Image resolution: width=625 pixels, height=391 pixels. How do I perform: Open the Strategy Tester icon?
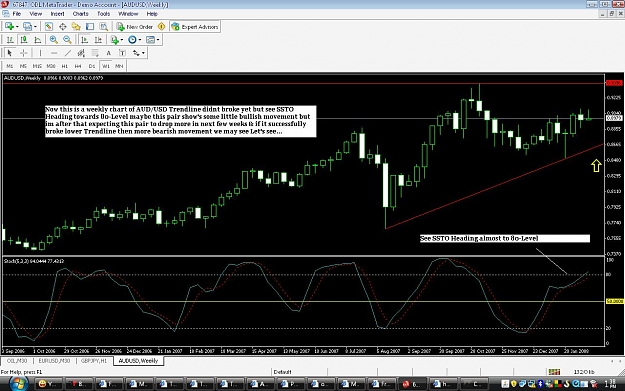(104, 27)
